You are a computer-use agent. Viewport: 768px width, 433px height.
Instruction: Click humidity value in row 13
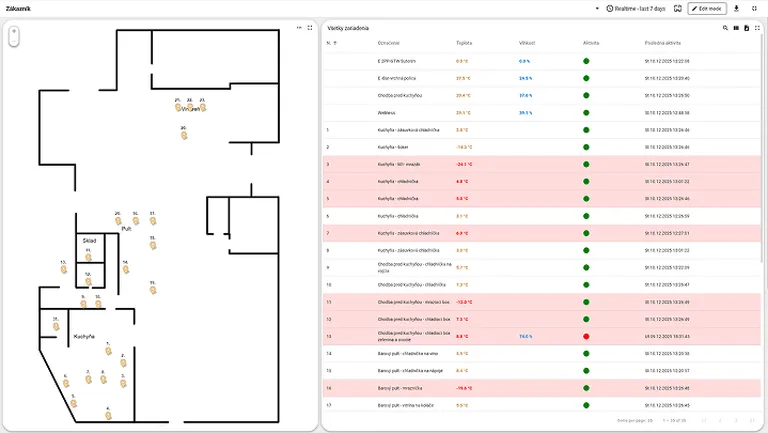point(526,337)
